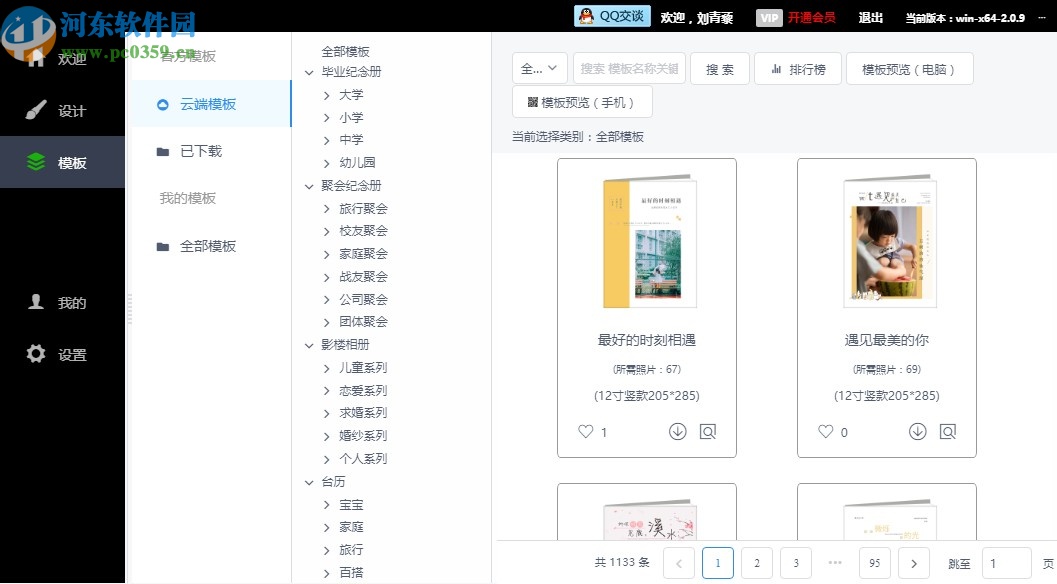Toggle the heart favorite on 遇见最美的你
The image size is (1057, 584).
tap(826, 431)
